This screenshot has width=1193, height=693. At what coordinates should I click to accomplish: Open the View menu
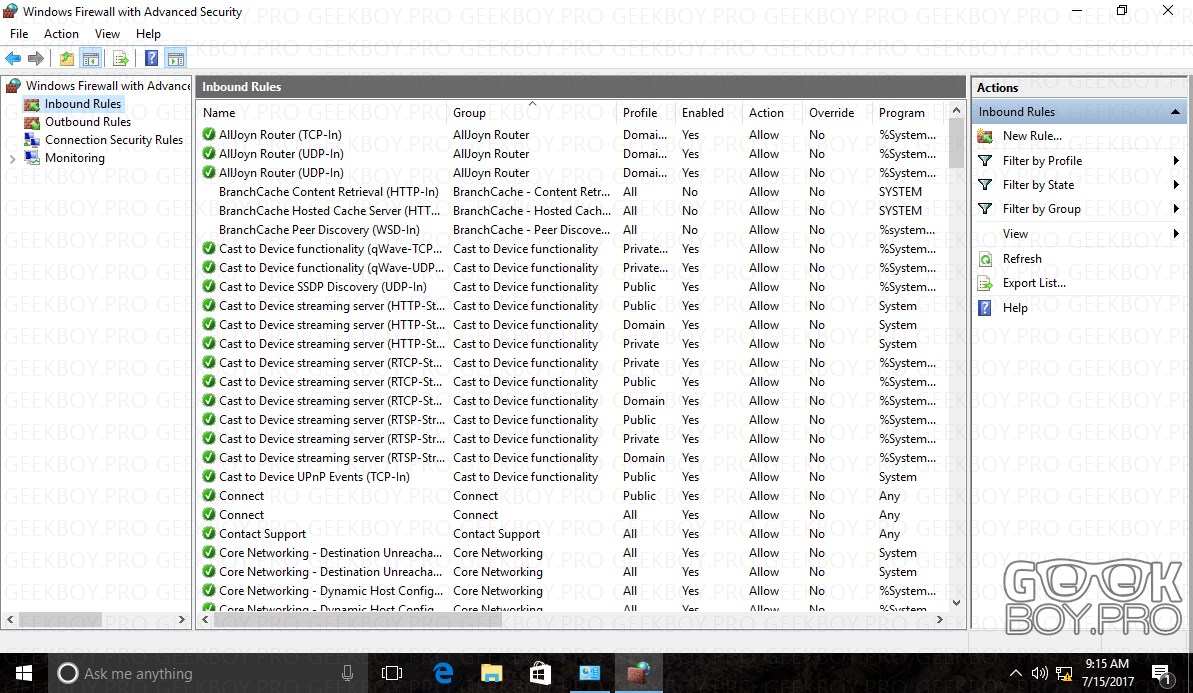coord(107,33)
